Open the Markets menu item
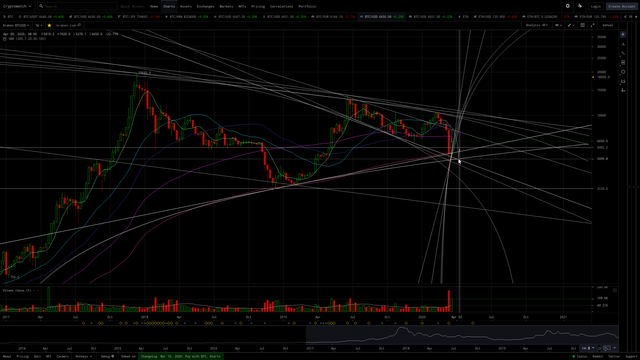This screenshot has width=640, height=360. (226, 7)
